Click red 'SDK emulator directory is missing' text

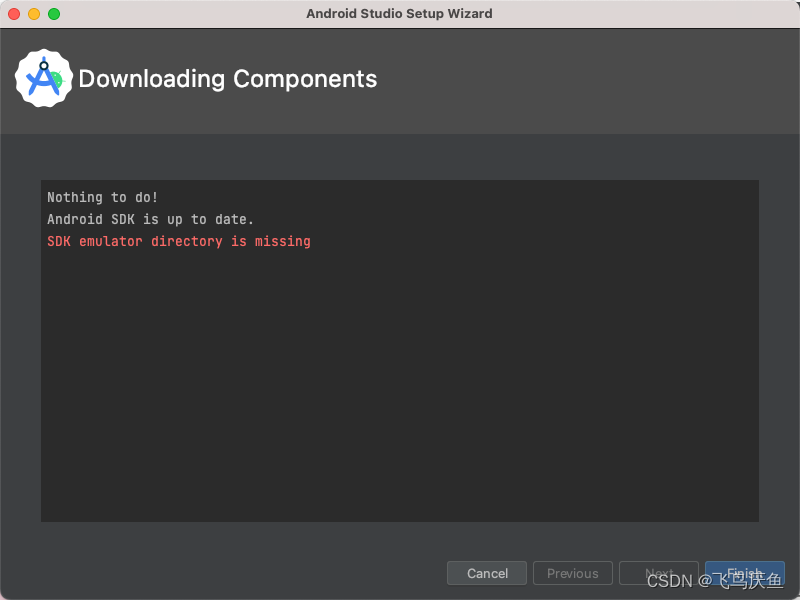click(x=179, y=241)
